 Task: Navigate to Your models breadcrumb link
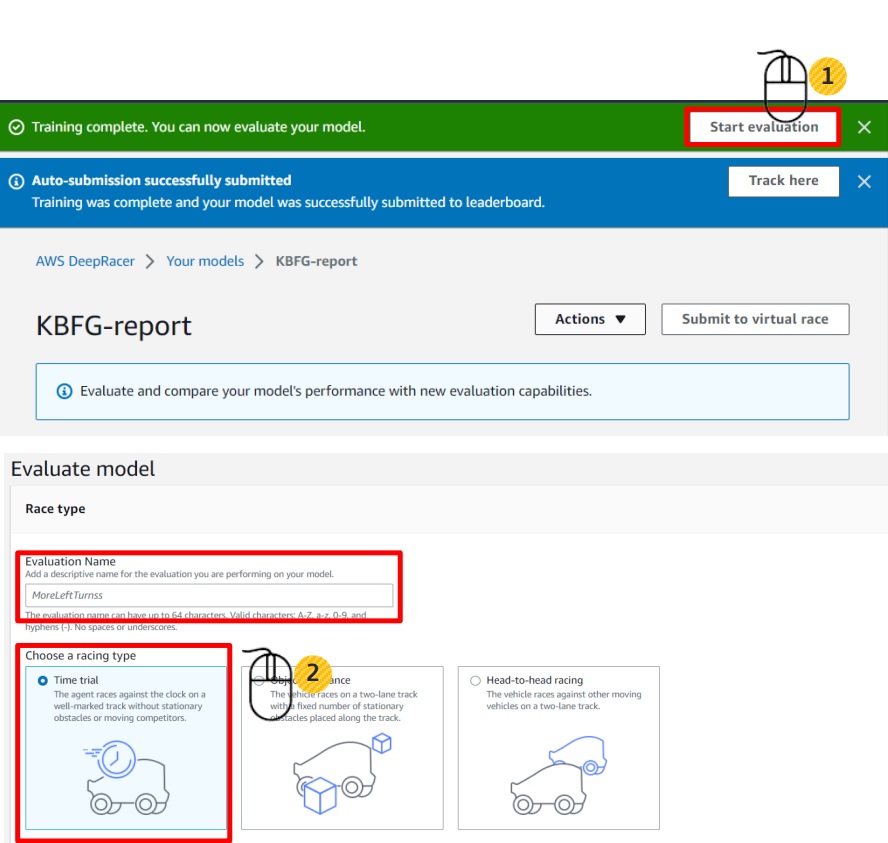pos(205,261)
